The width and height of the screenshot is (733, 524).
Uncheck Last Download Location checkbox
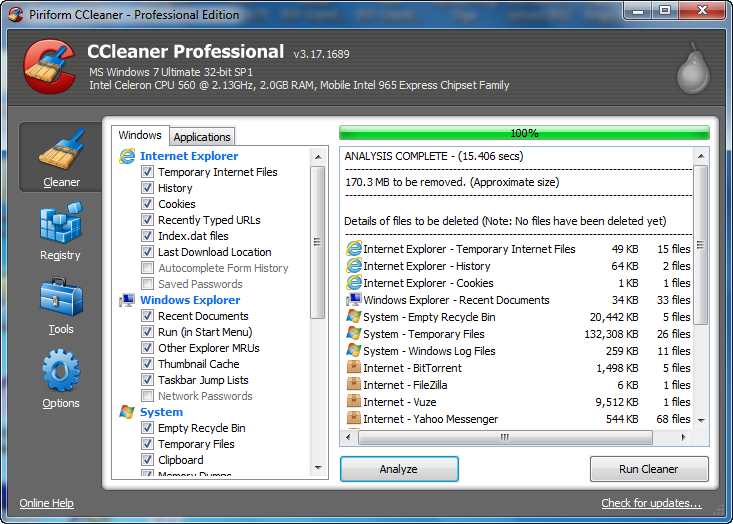coord(147,252)
